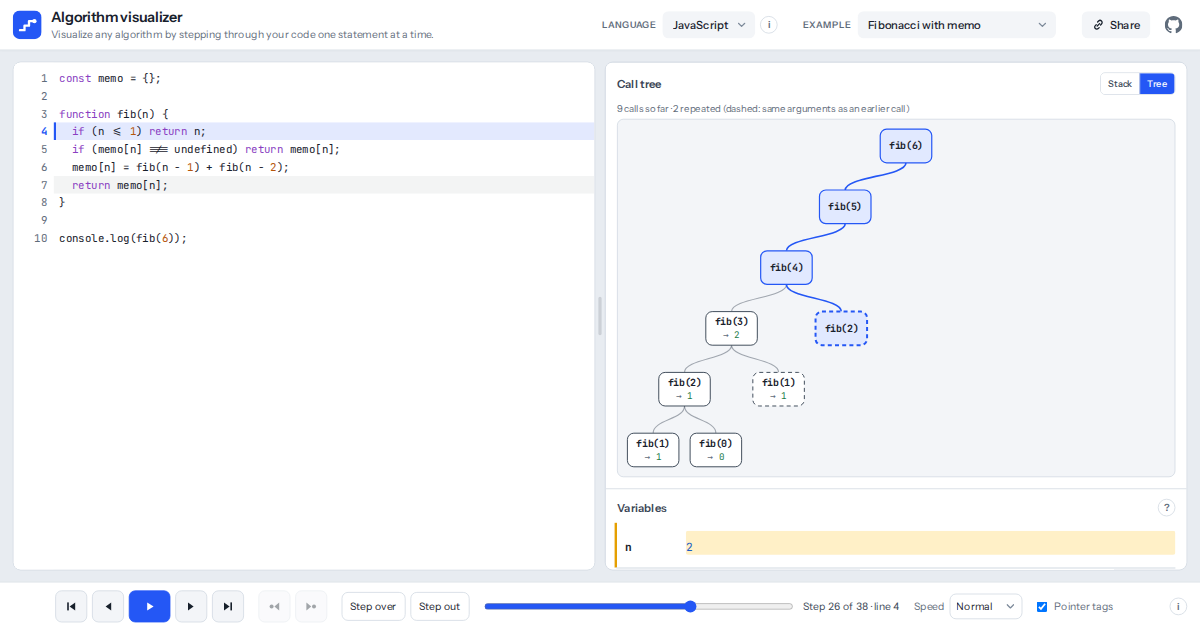Click the Variables panel heading
Screen dimensions: 1200x630
pos(642,508)
